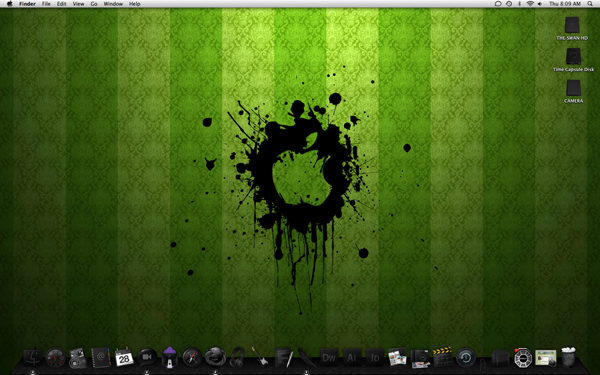
Task: Click the clock showing Thu 8:09 AM
Action: pyautogui.click(x=565, y=4)
